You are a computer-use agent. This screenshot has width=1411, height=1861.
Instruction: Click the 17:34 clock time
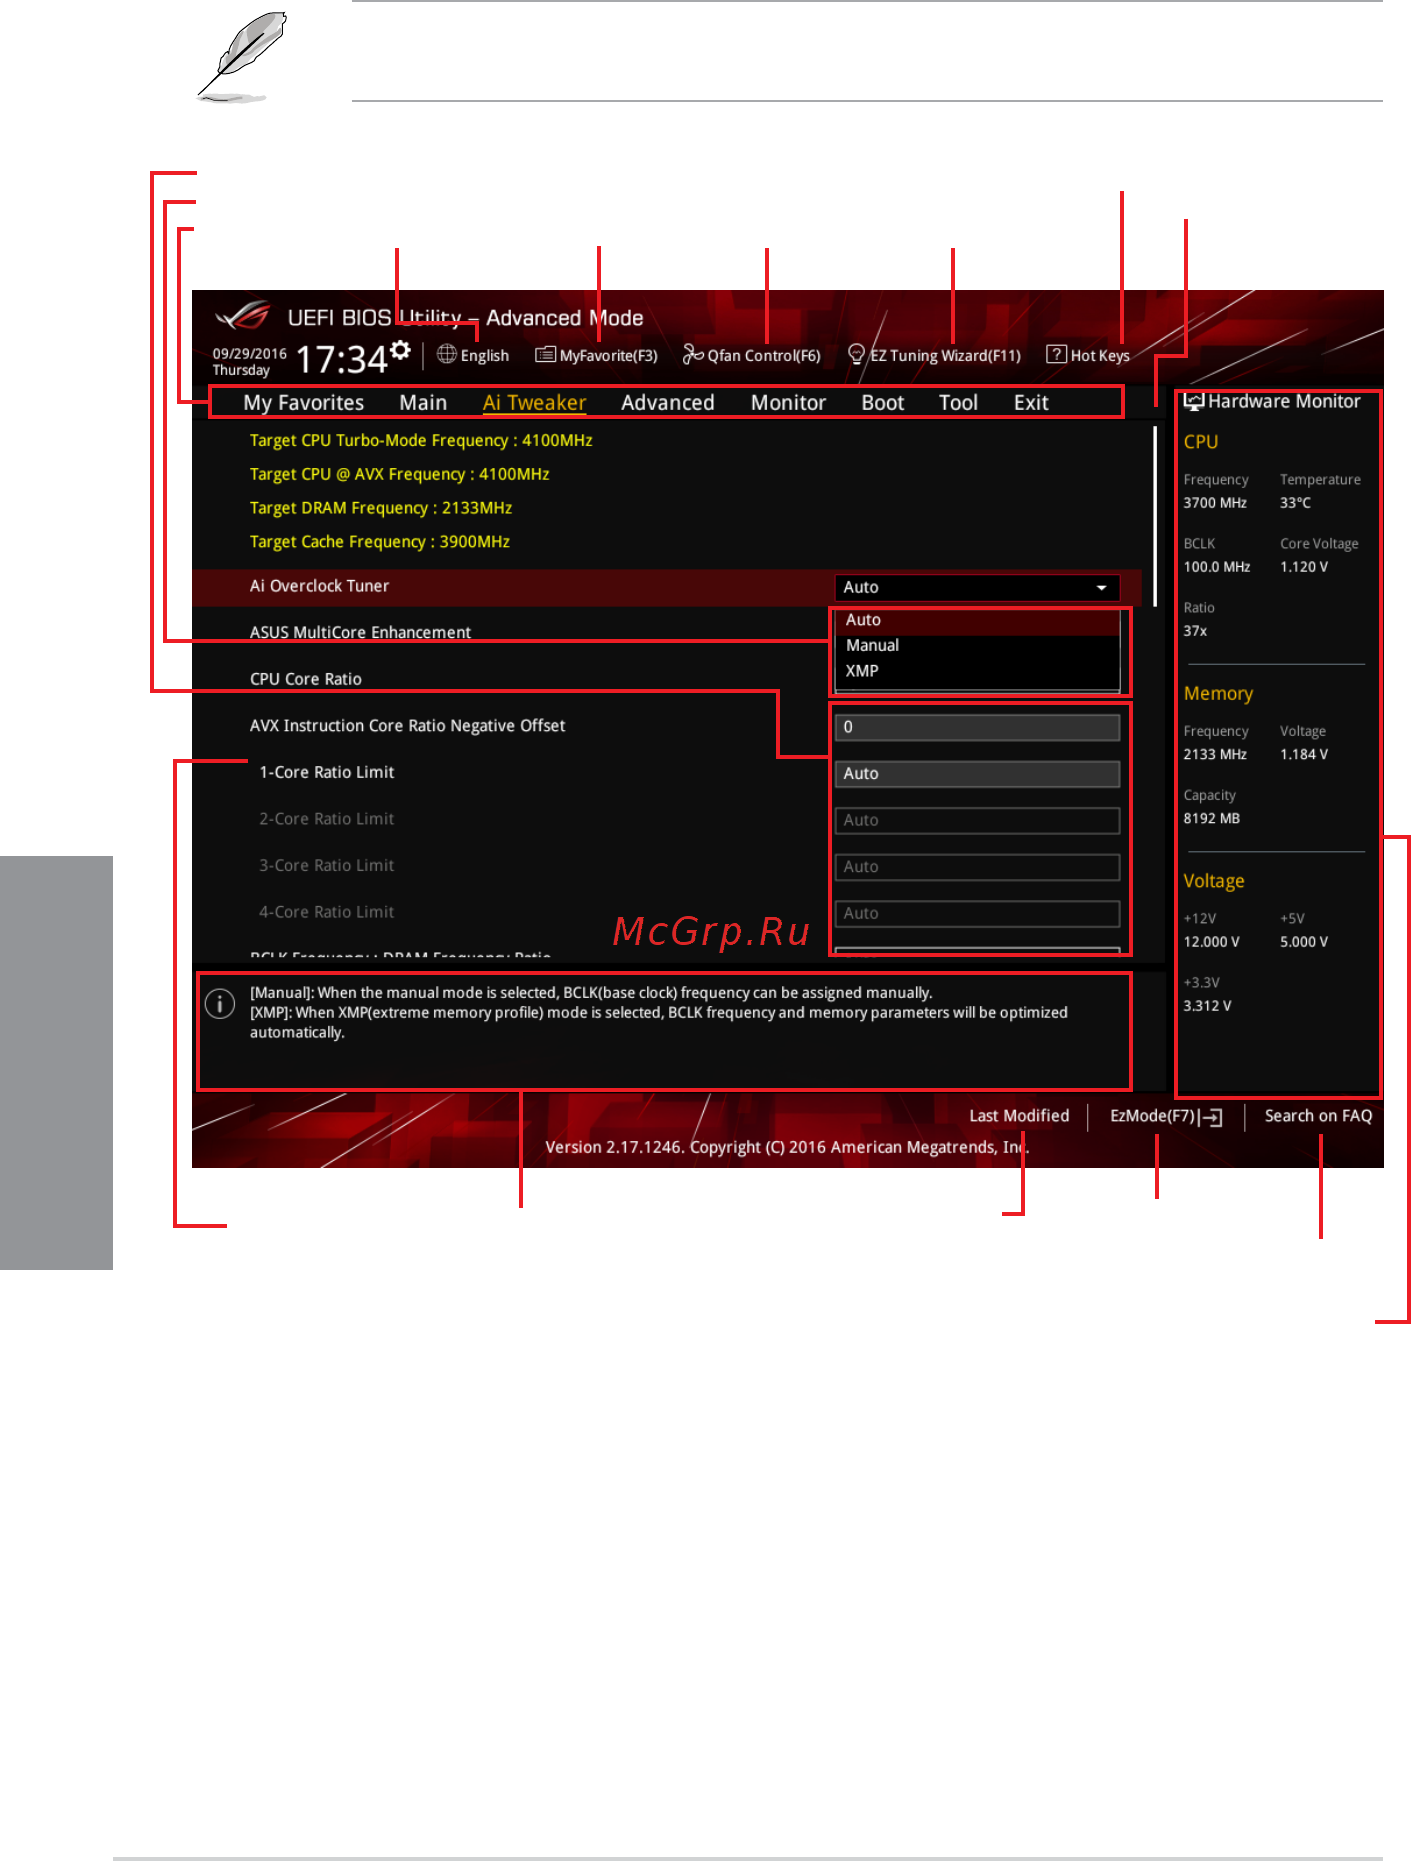point(341,360)
